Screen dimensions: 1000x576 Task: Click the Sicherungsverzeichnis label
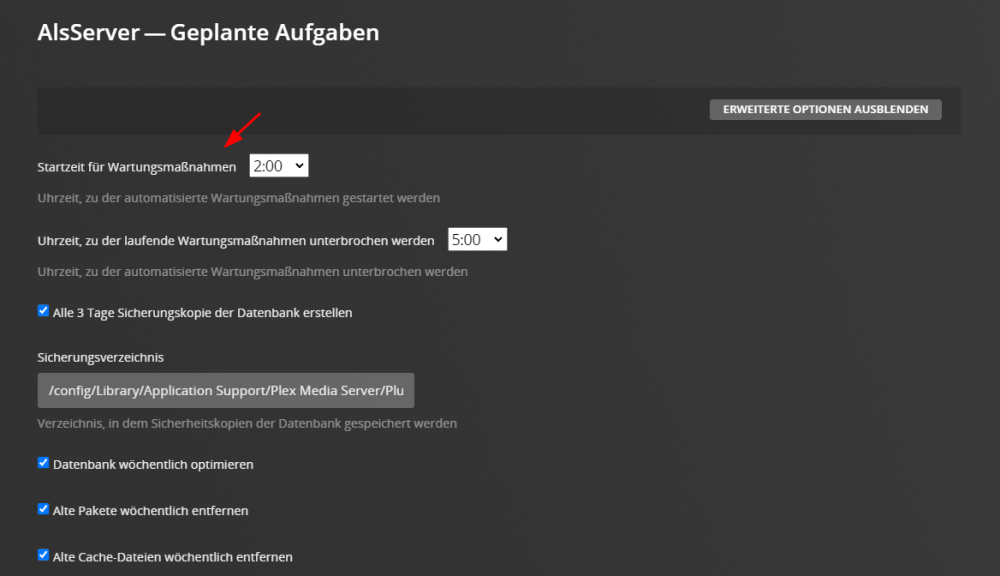100,357
